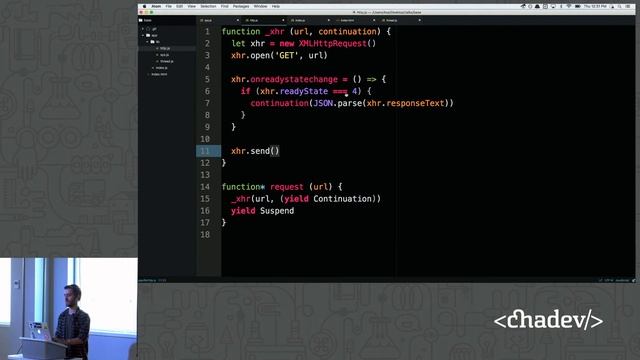Viewport: 640px width, 360px height.
Task: Open the Apple menu
Action: (x=144, y=7)
